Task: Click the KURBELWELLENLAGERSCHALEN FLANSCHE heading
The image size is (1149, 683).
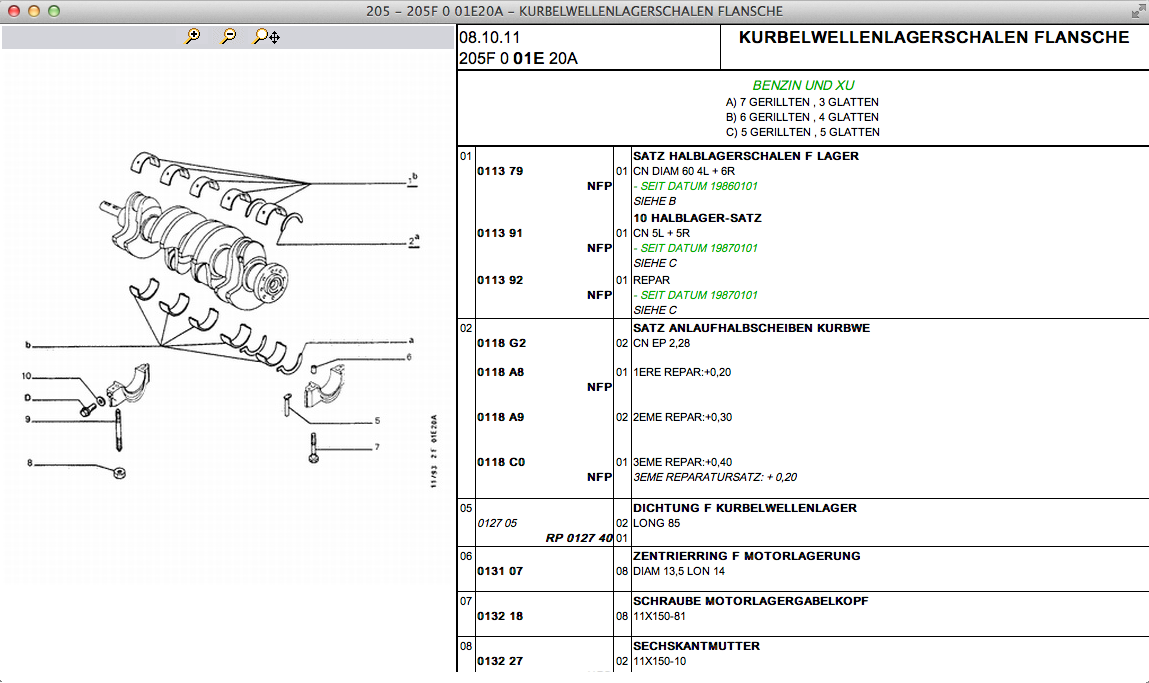Action: pyautogui.click(x=933, y=38)
